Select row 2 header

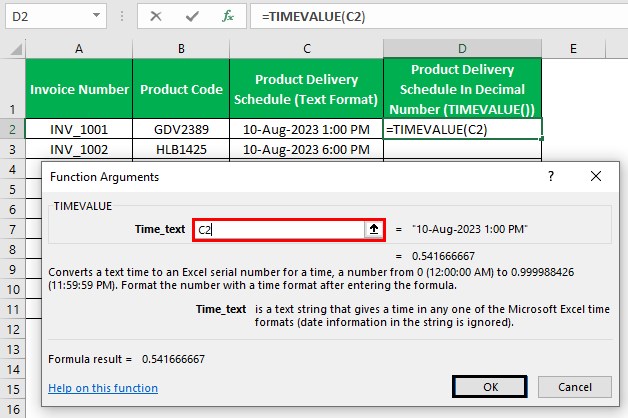(x=12, y=129)
